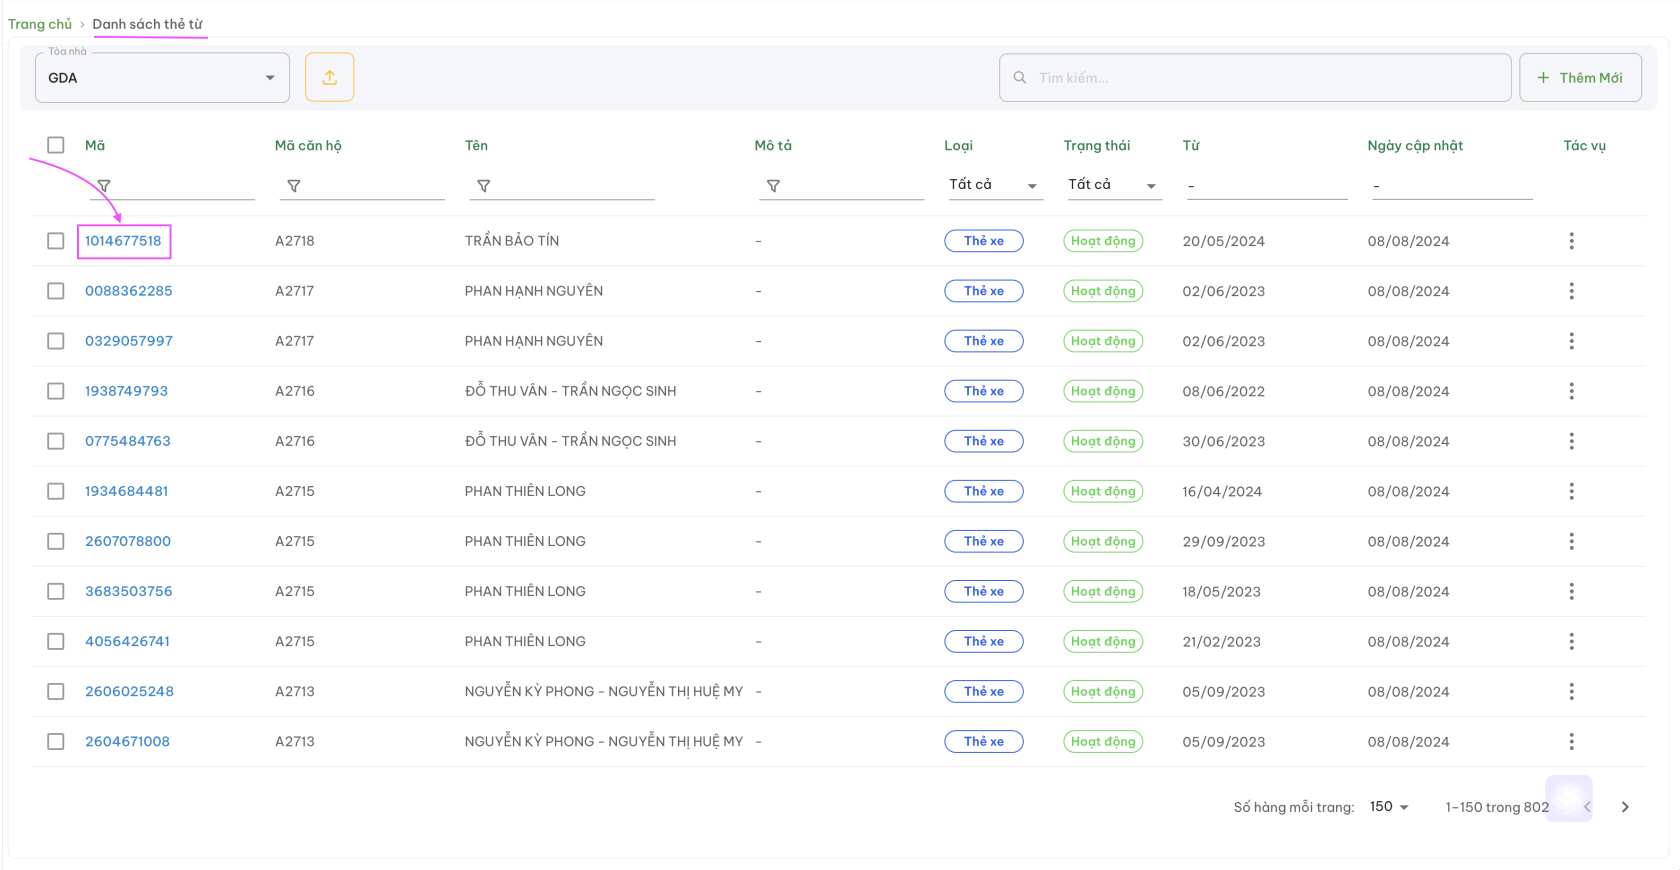Click Danh sách thẻ từ breadcrumb

(x=148, y=24)
